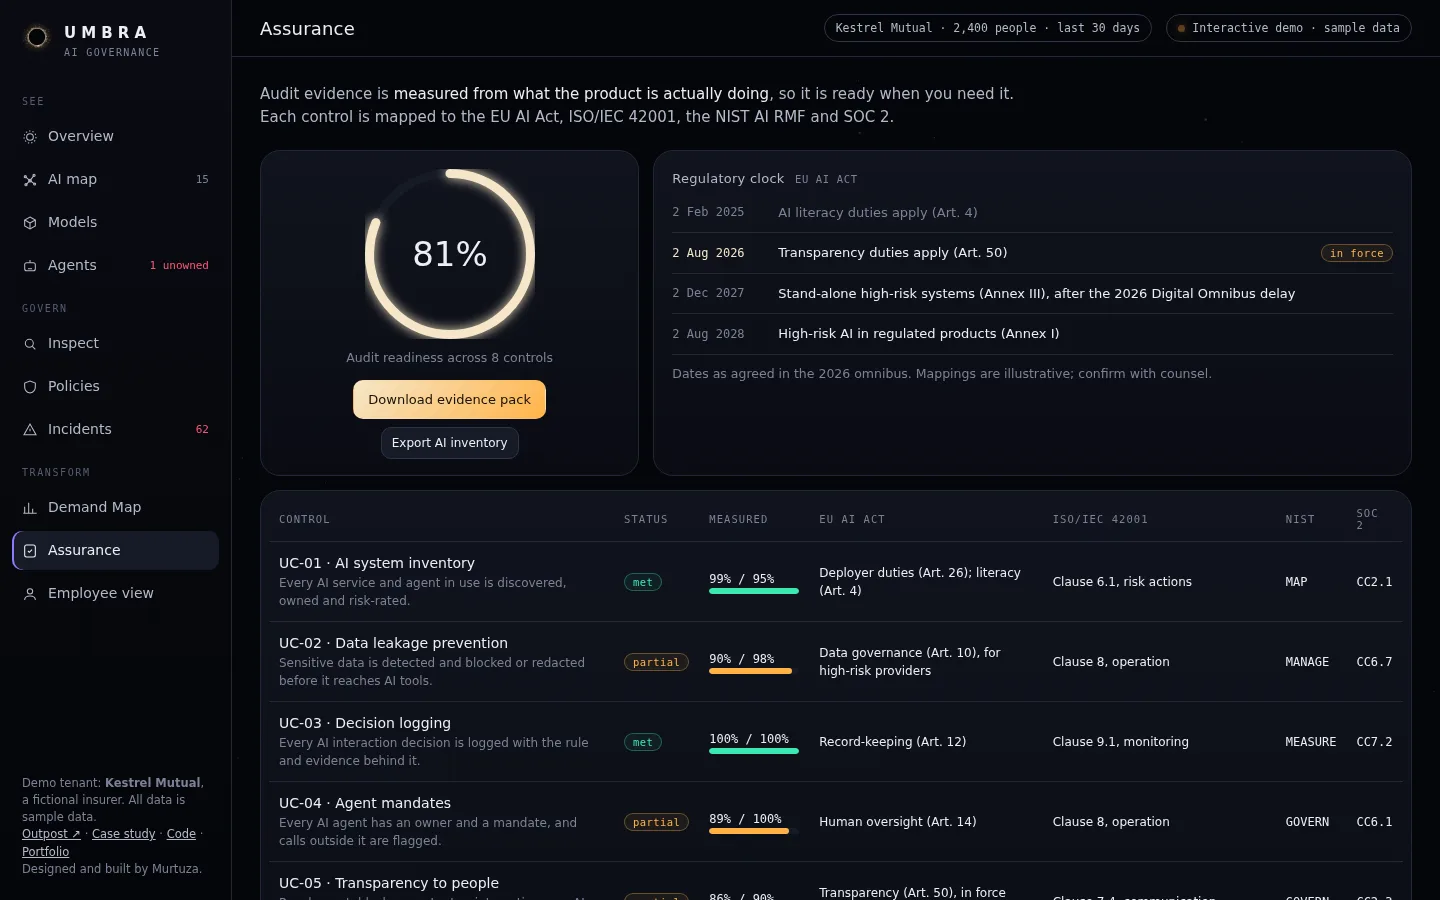Switch to Demand Map
The height and width of the screenshot is (900, 1440).
116,507
